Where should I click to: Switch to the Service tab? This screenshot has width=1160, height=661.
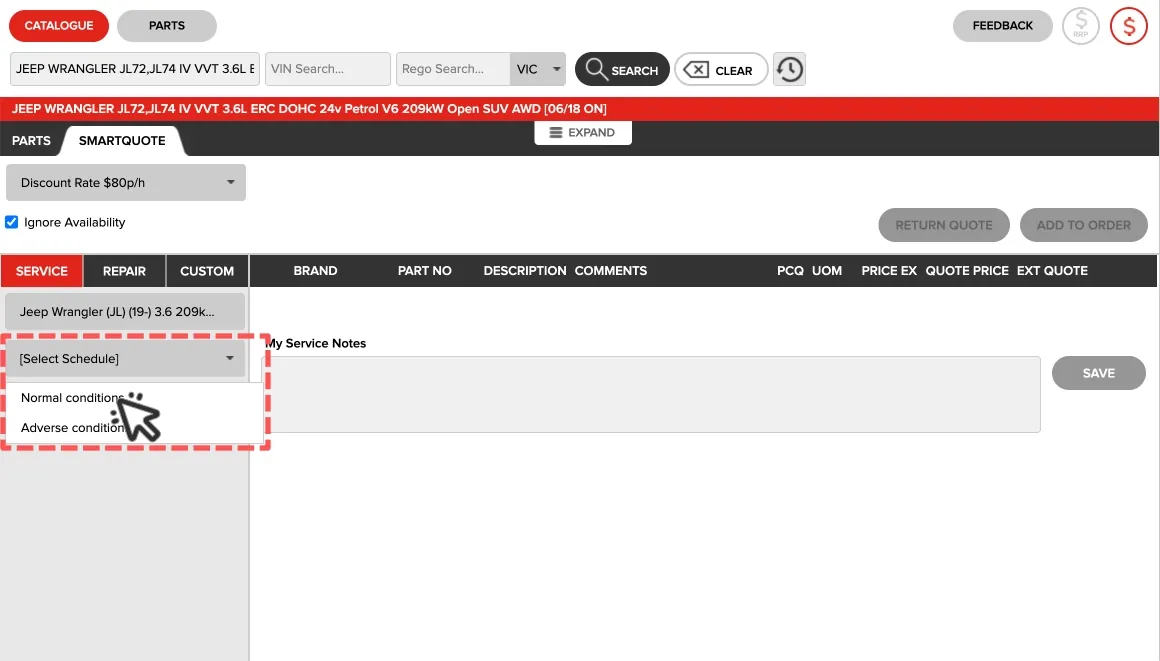pyautogui.click(x=41, y=271)
